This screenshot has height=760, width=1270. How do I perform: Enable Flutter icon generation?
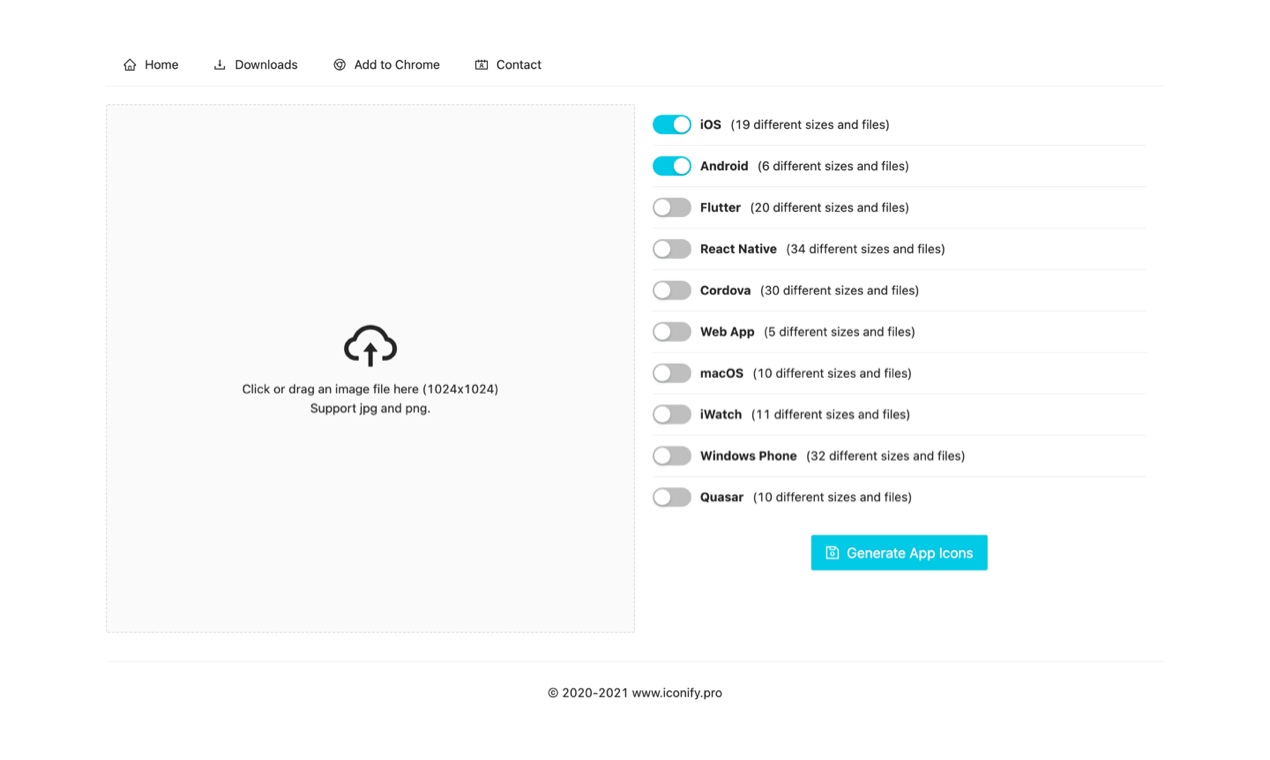671,207
